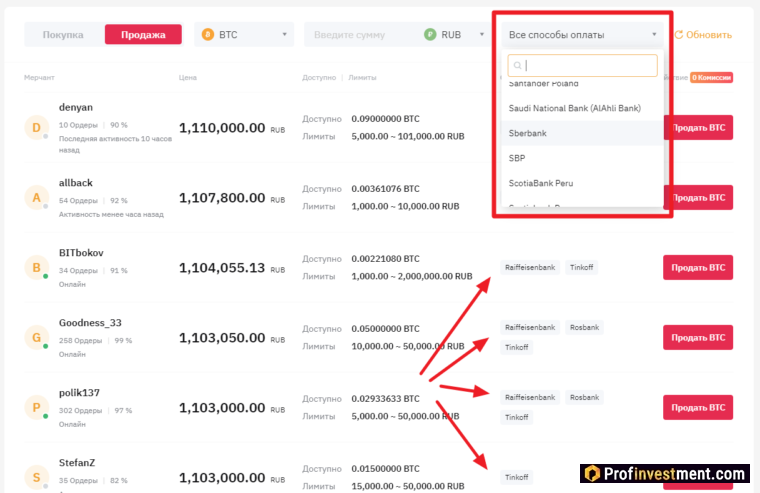Click the Доступно column header
This screenshot has height=493, width=760.
coord(319,78)
